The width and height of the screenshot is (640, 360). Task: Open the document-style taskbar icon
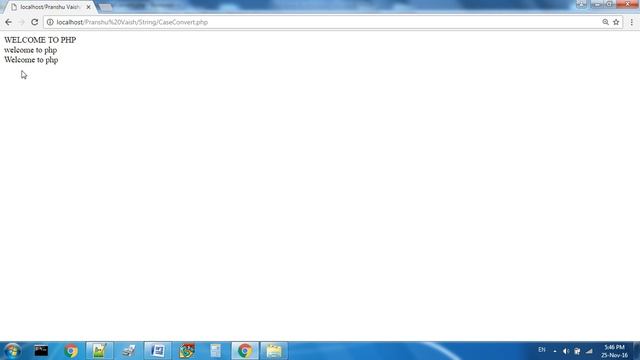(x=216, y=351)
